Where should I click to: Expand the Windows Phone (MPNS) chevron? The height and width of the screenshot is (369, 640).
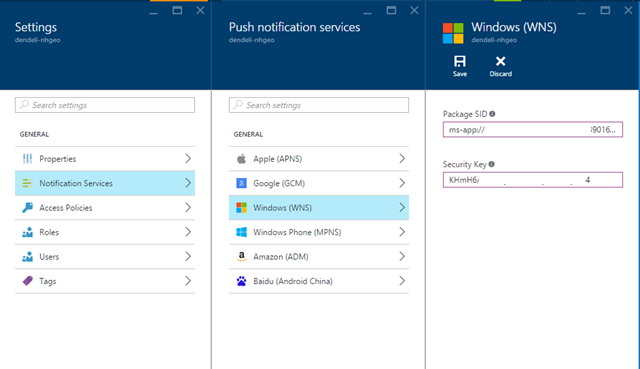click(x=402, y=232)
